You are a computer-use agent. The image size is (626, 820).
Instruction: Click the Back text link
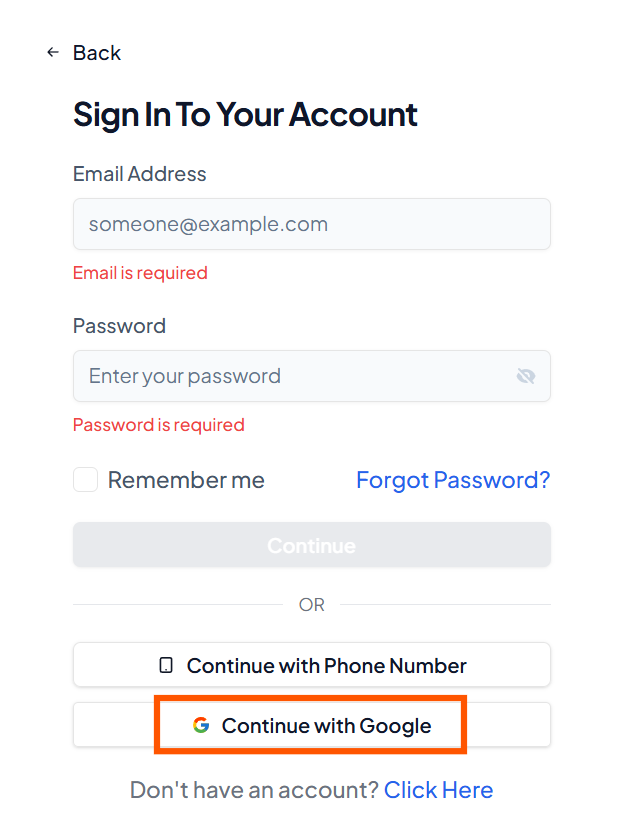[97, 53]
